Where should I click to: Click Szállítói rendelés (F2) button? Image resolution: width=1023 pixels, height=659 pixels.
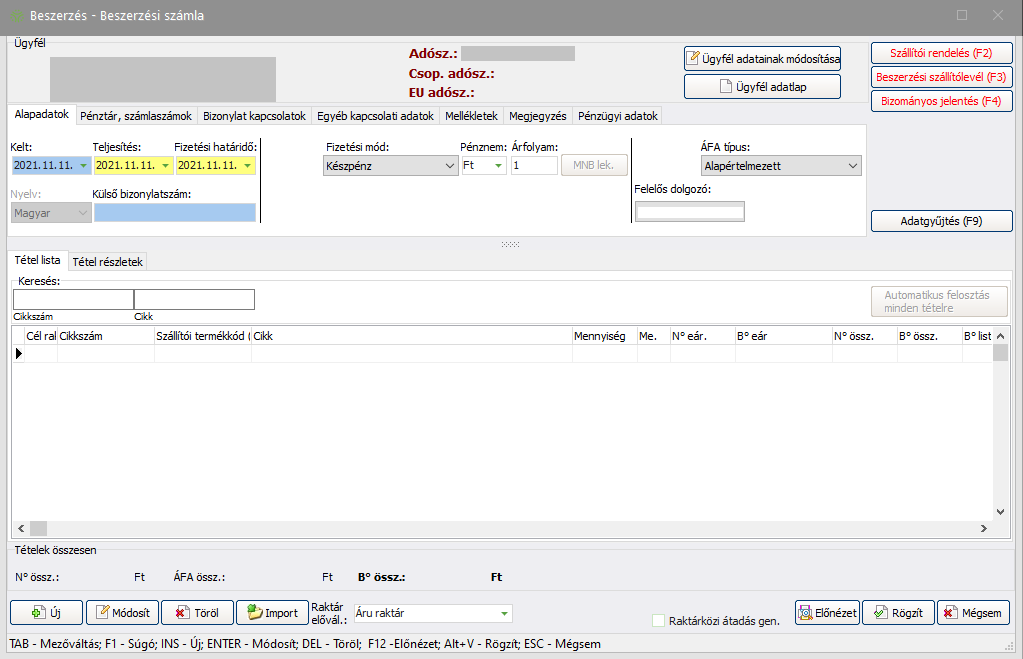coord(941,53)
